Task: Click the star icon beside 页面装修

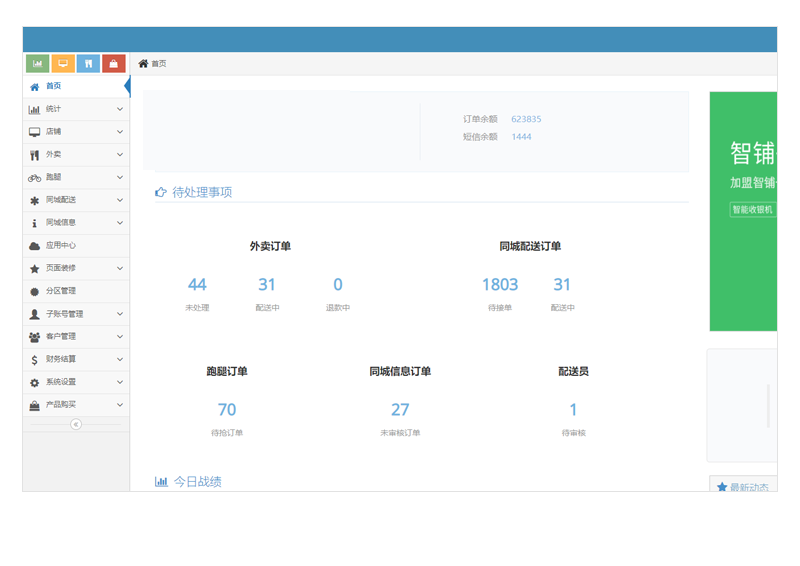Action: pyautogui.click(x=34, y=268)
